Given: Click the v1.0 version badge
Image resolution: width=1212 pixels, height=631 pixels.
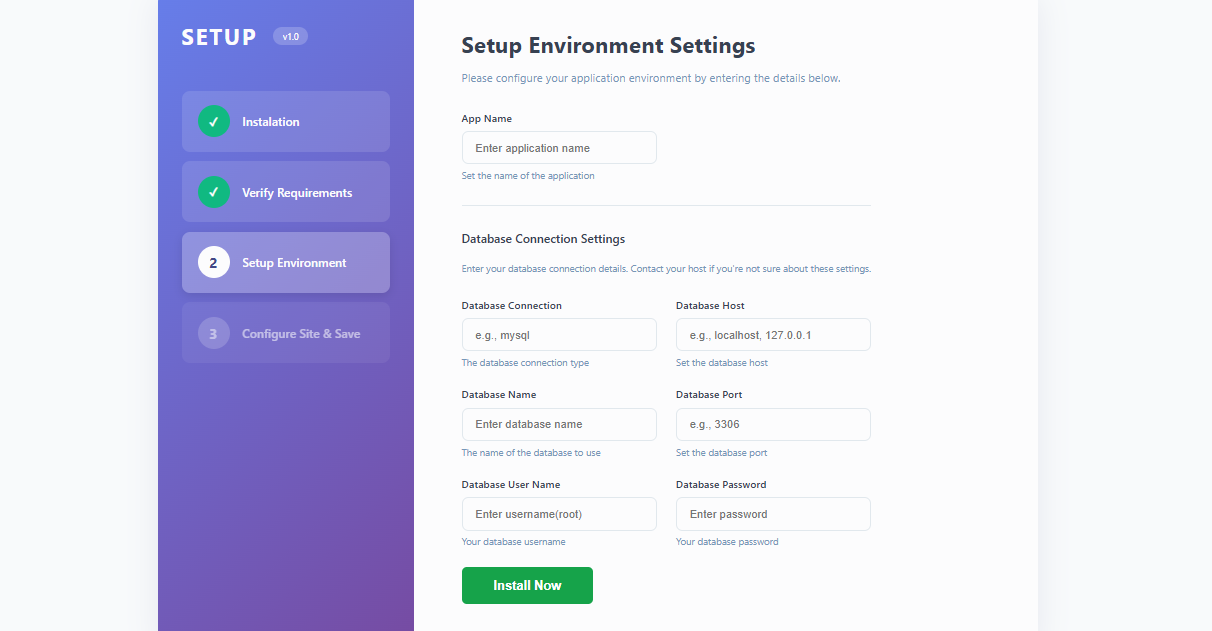Looking at the screenshot, I should pos(289,36).
